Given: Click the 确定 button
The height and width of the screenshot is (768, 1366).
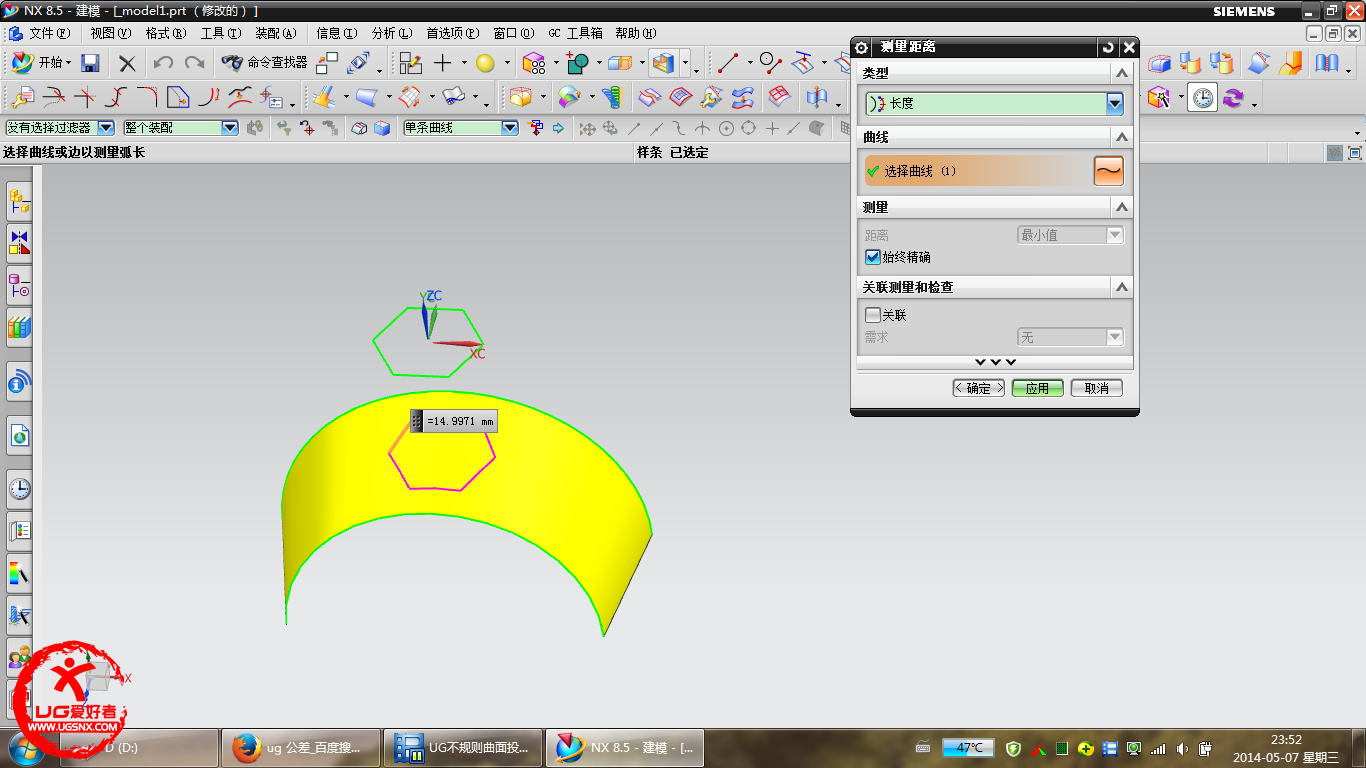Looking at the screenshot, I should tap(978, 388).
